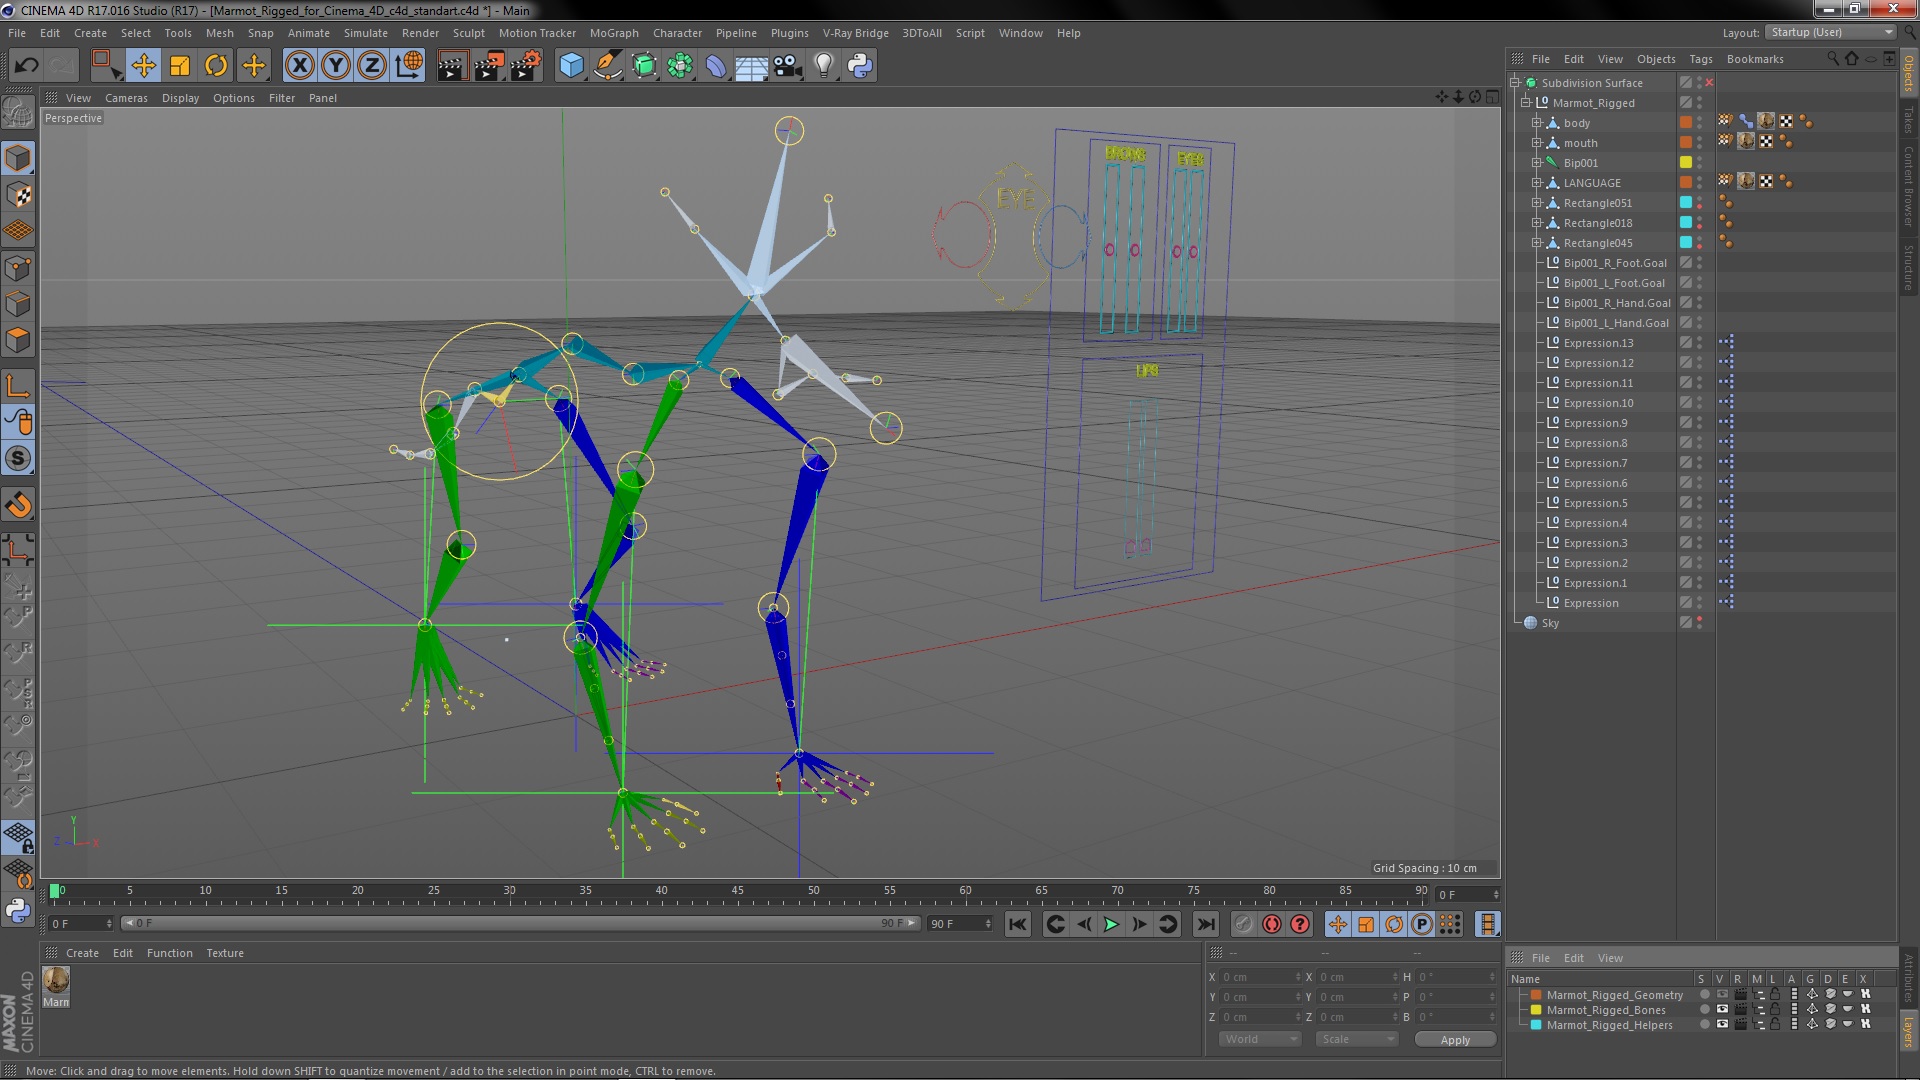Expand the Rectangle051 object

[1537, 203]
